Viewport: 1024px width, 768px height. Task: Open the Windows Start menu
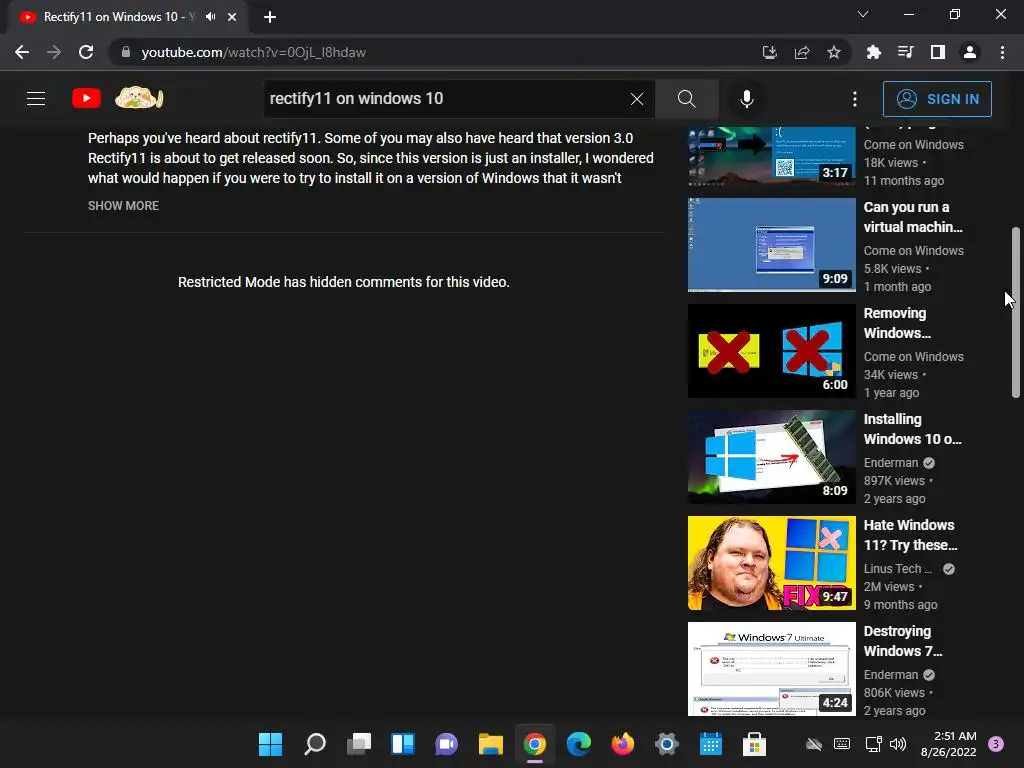[270, 744]
